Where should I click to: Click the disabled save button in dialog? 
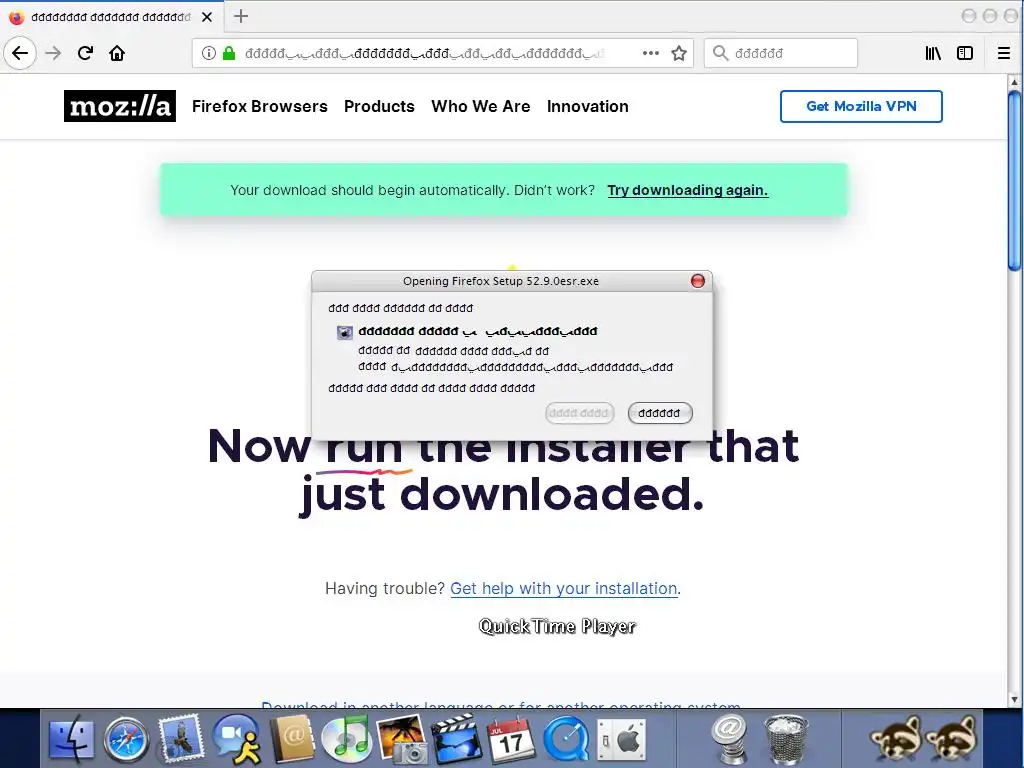tap(579, 413)
